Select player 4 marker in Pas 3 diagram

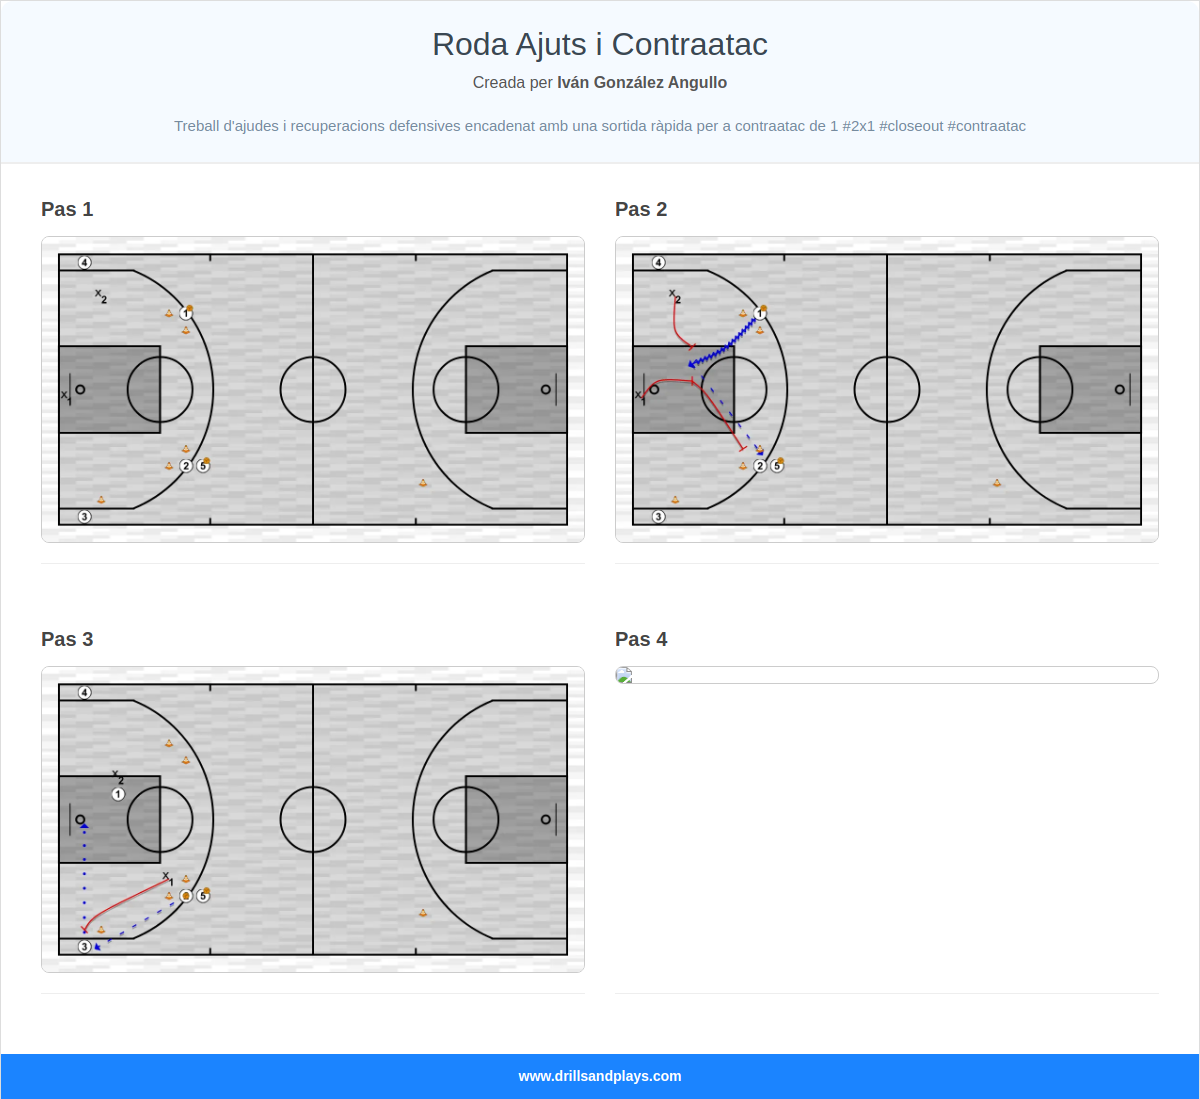[x=85, y=693]
